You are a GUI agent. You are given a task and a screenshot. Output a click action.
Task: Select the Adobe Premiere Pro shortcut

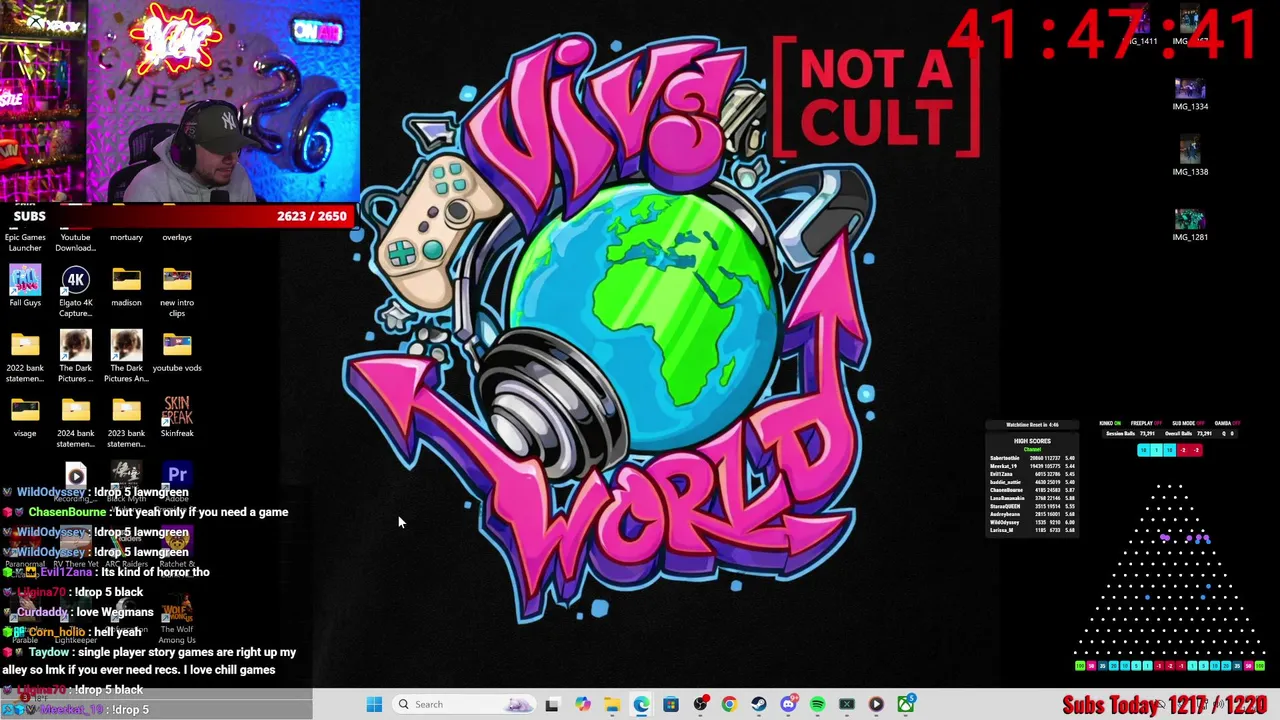(x=177, y=474)
